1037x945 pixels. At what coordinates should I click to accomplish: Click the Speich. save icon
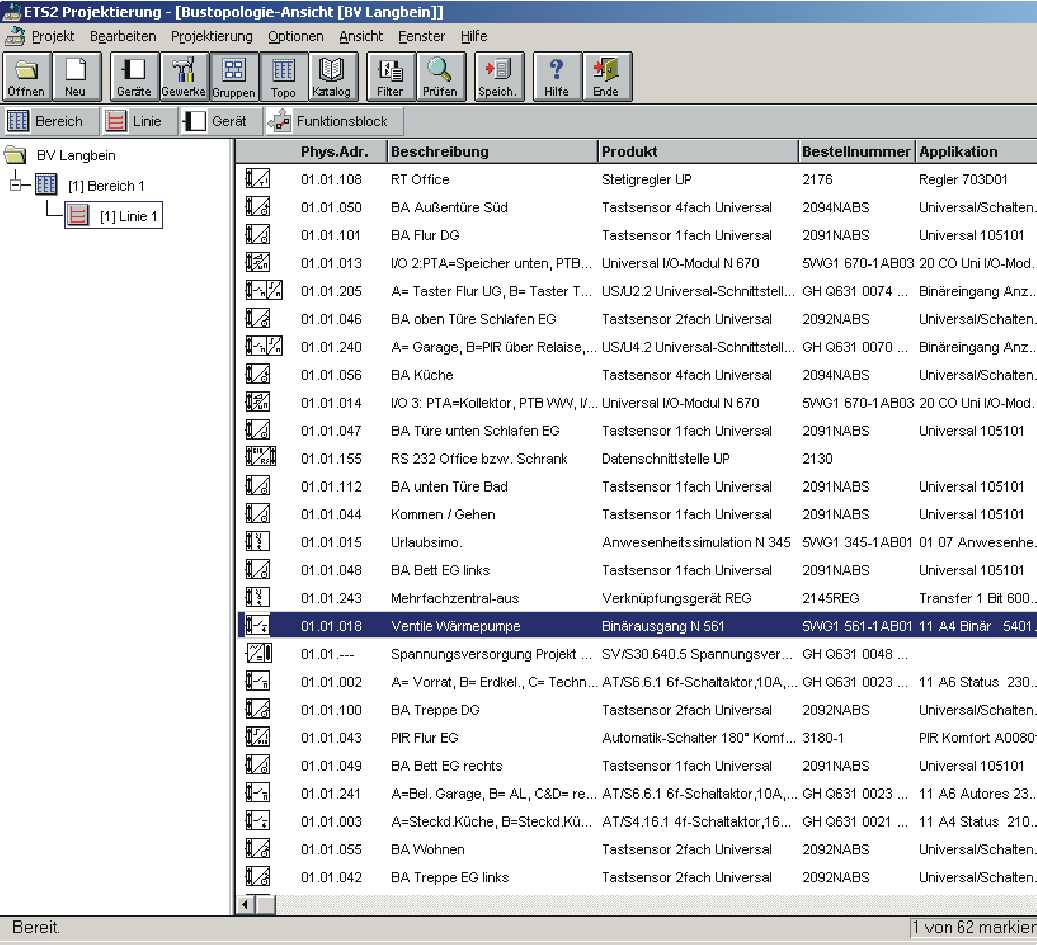497,77
